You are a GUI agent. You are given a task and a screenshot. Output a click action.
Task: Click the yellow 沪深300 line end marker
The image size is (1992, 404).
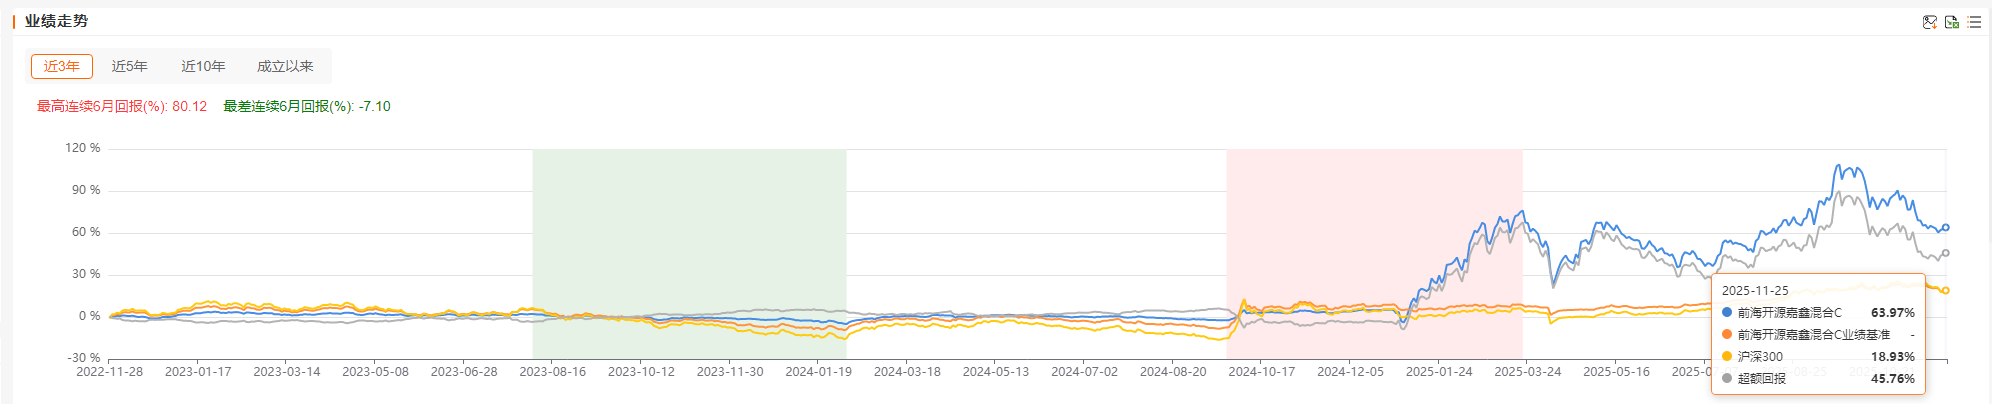click(x=1946, y=291)
